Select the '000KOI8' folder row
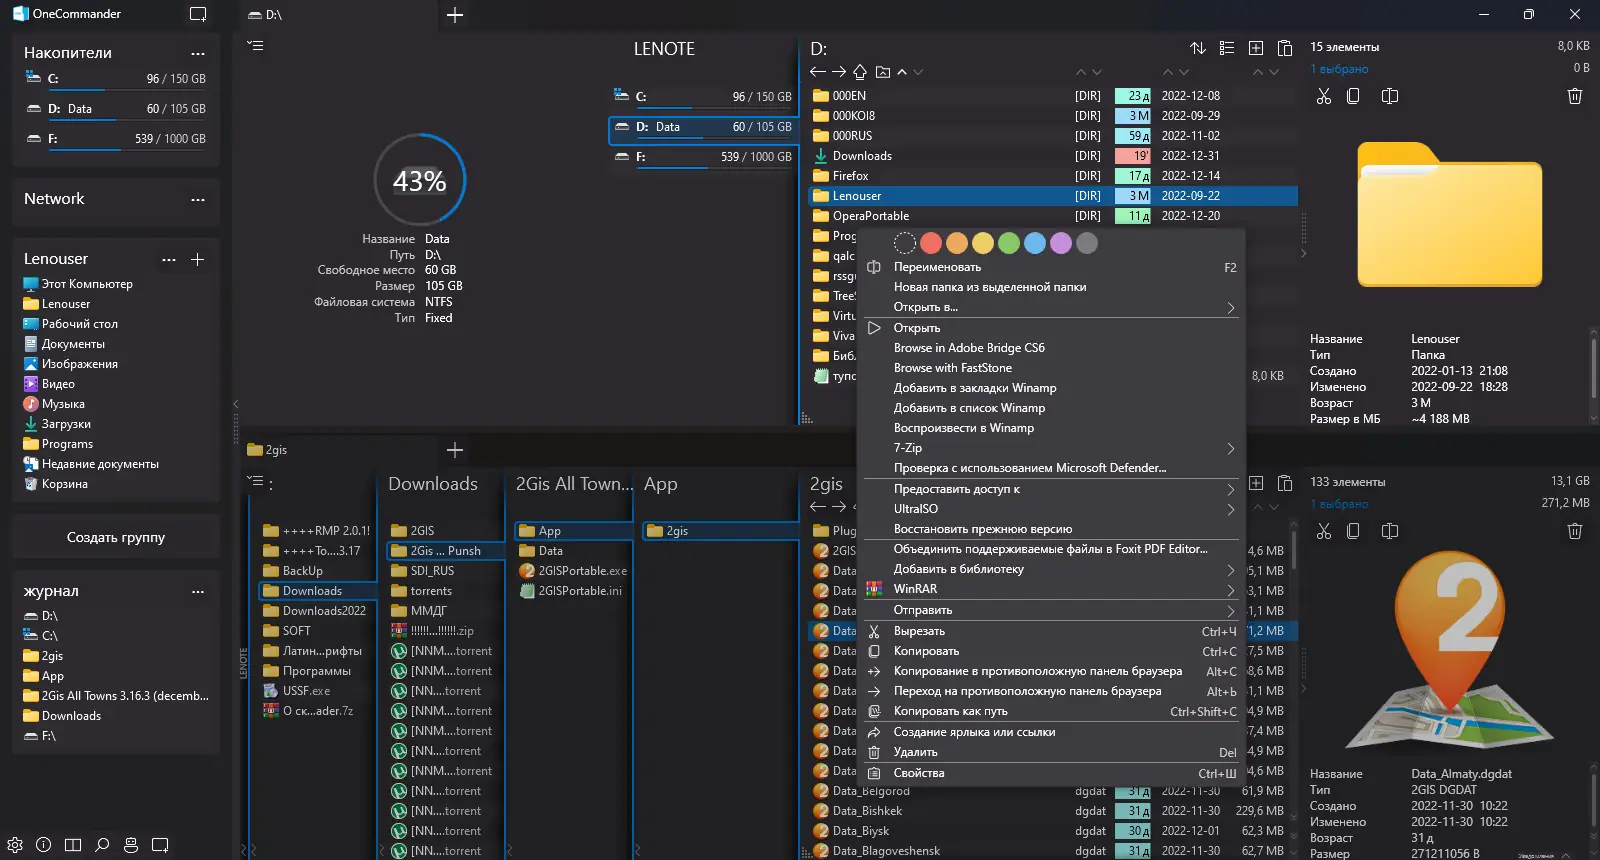The height and width of the screenshot is (860, 1600). 1052,116
